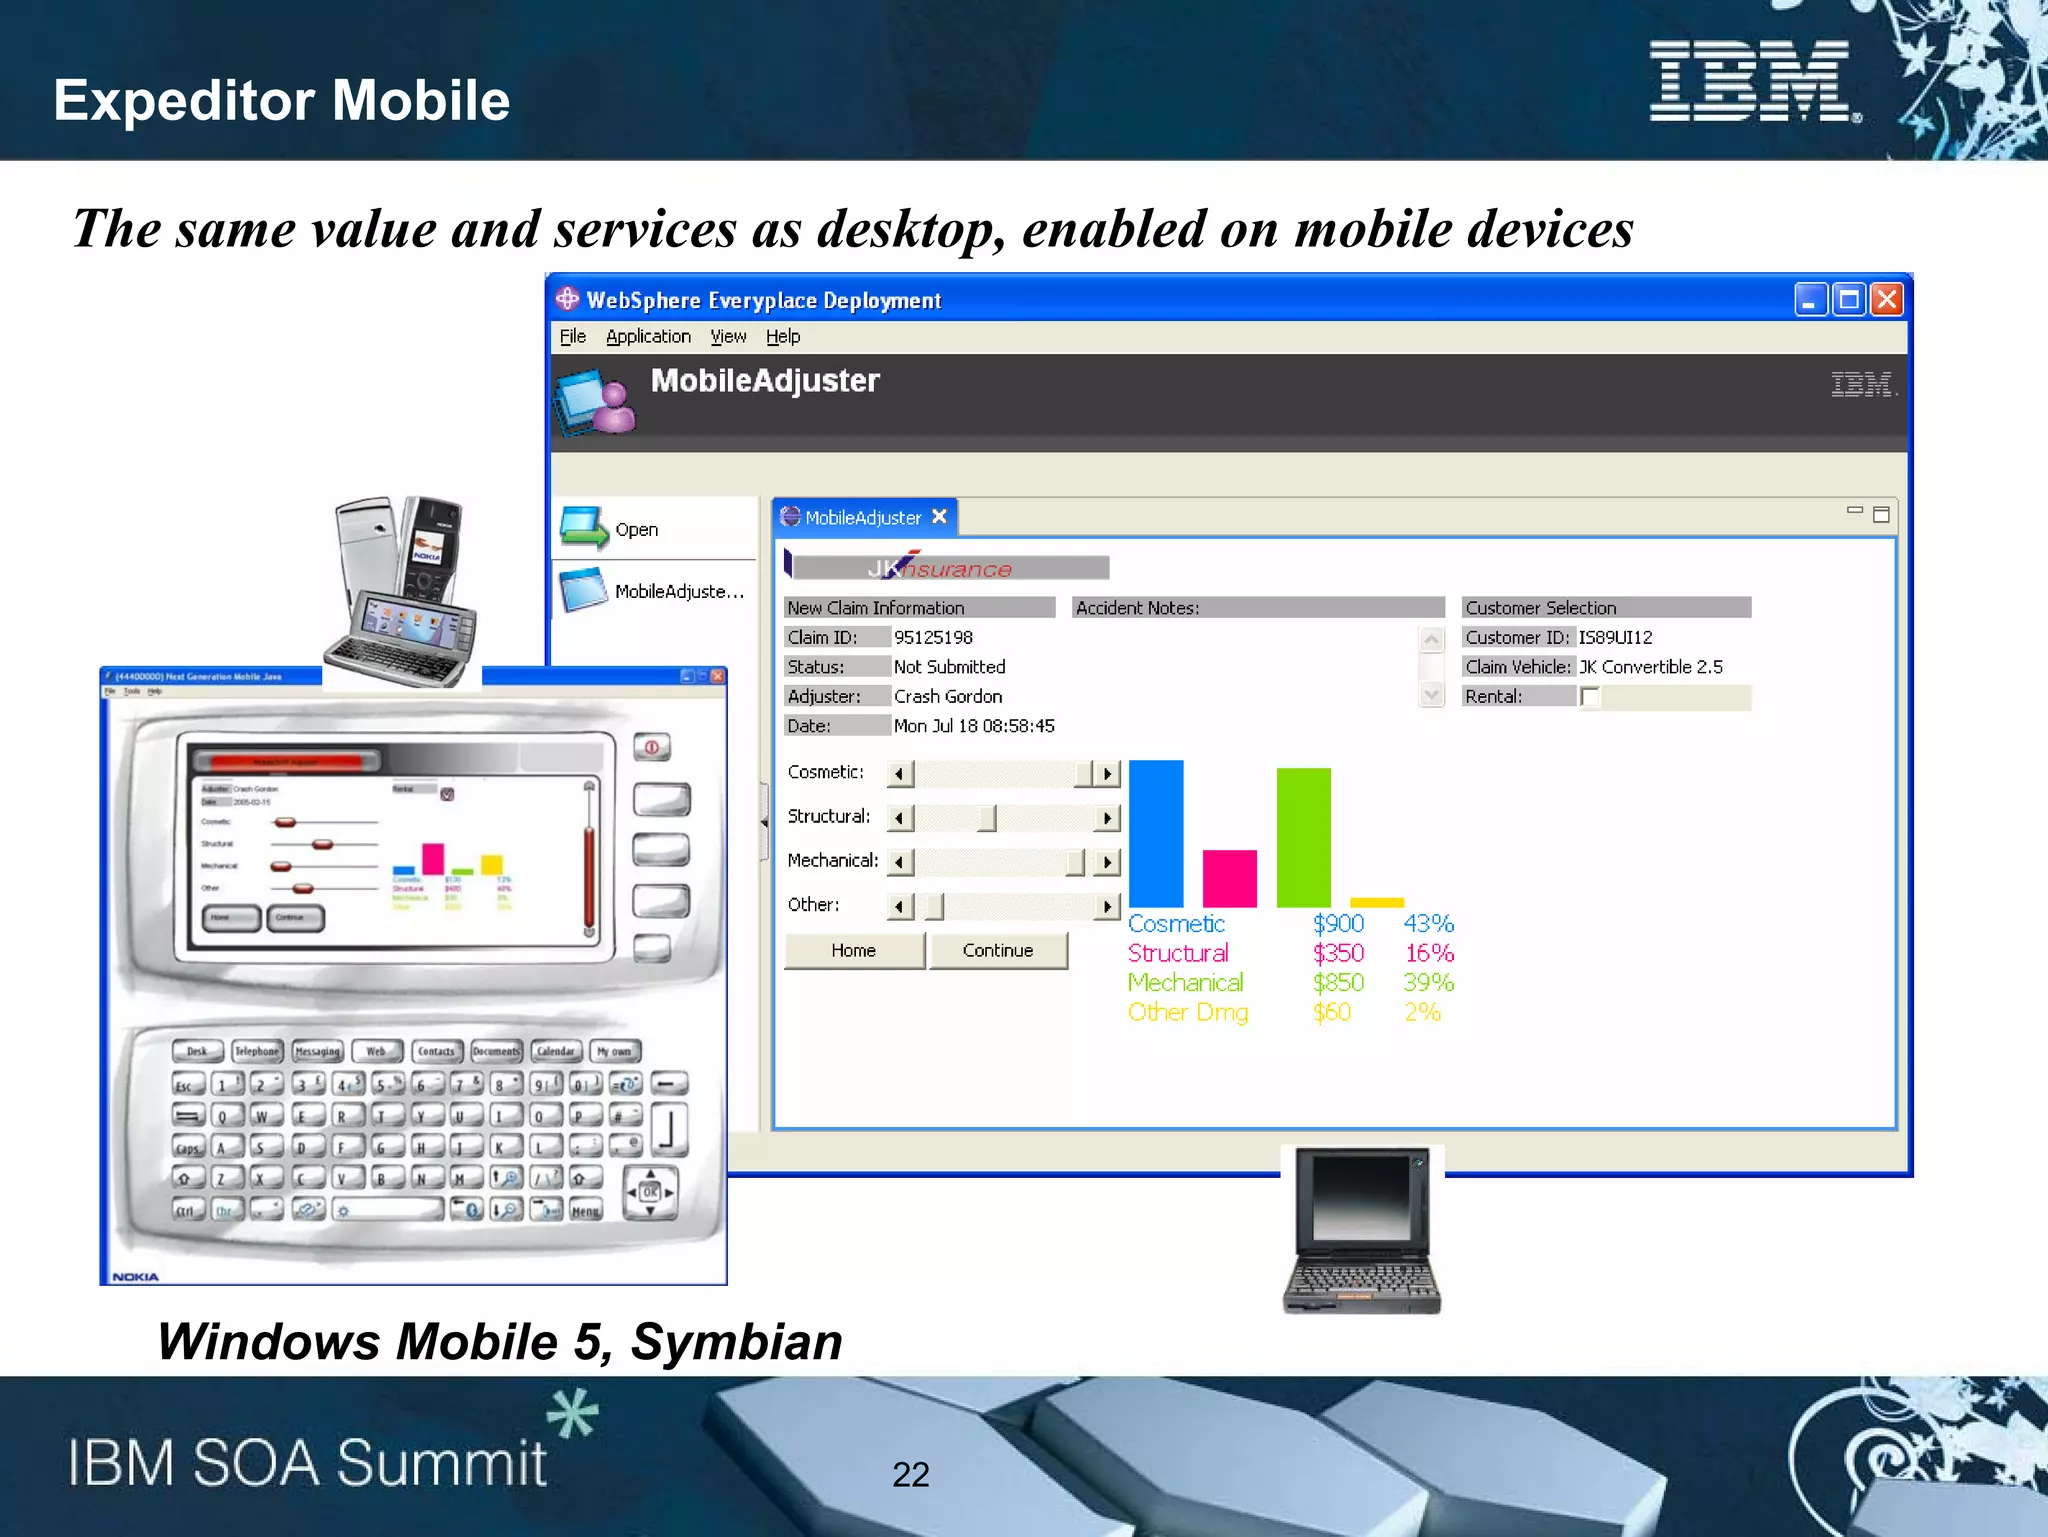Click Adjuster value Crash Gordon
Image resolution: width=2048 pixels, height=1537 pixels.
coord(947,697)
